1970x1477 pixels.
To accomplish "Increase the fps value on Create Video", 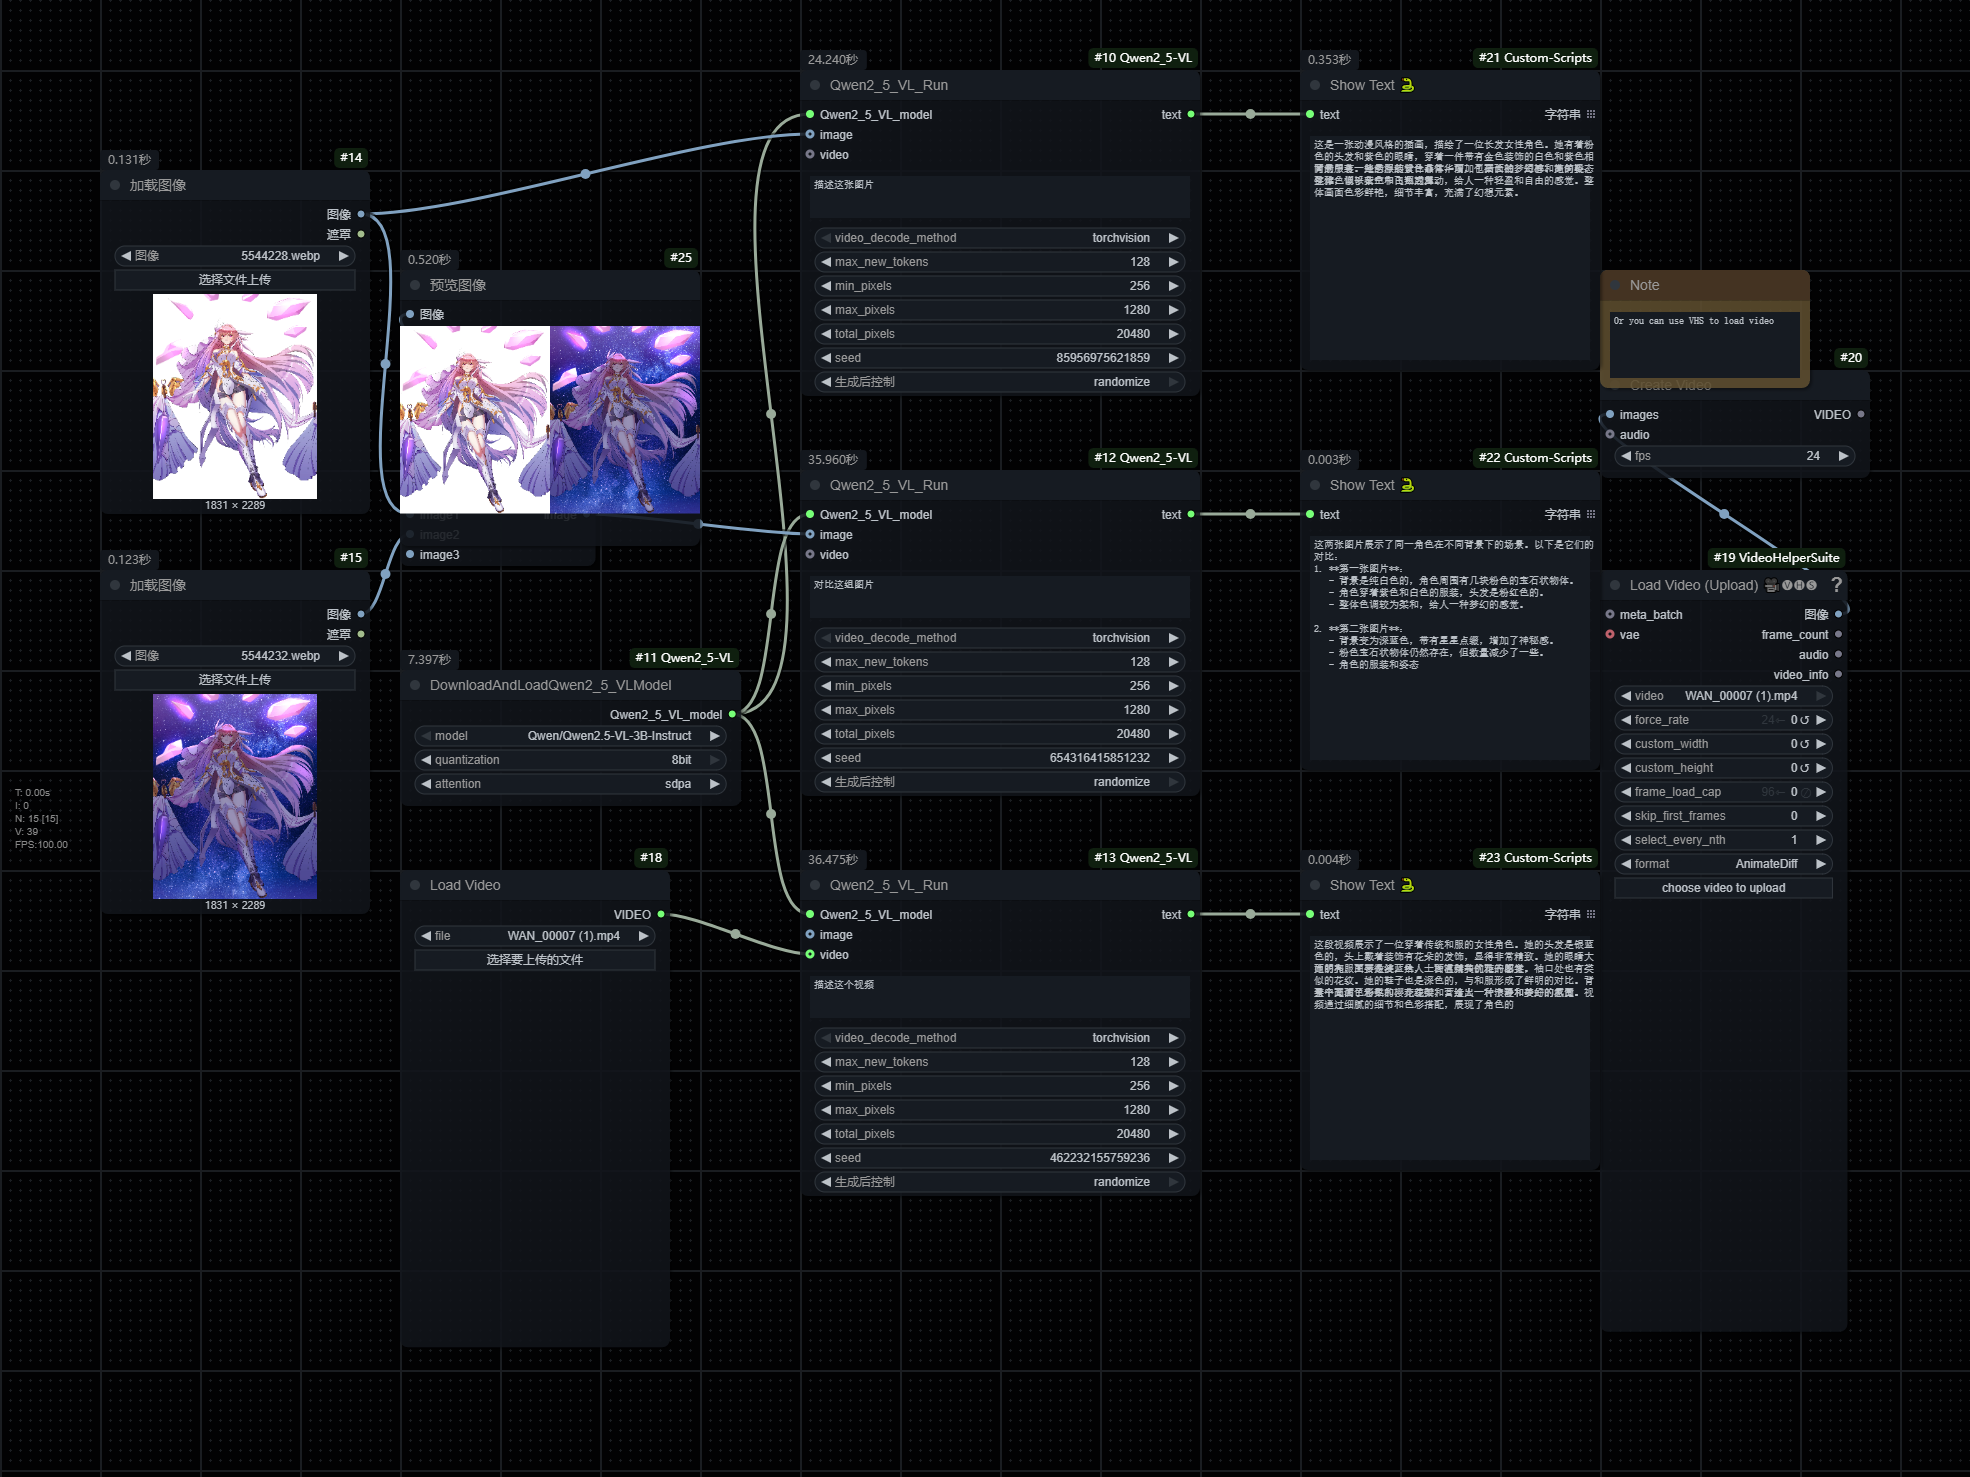I will [1842, 456].
